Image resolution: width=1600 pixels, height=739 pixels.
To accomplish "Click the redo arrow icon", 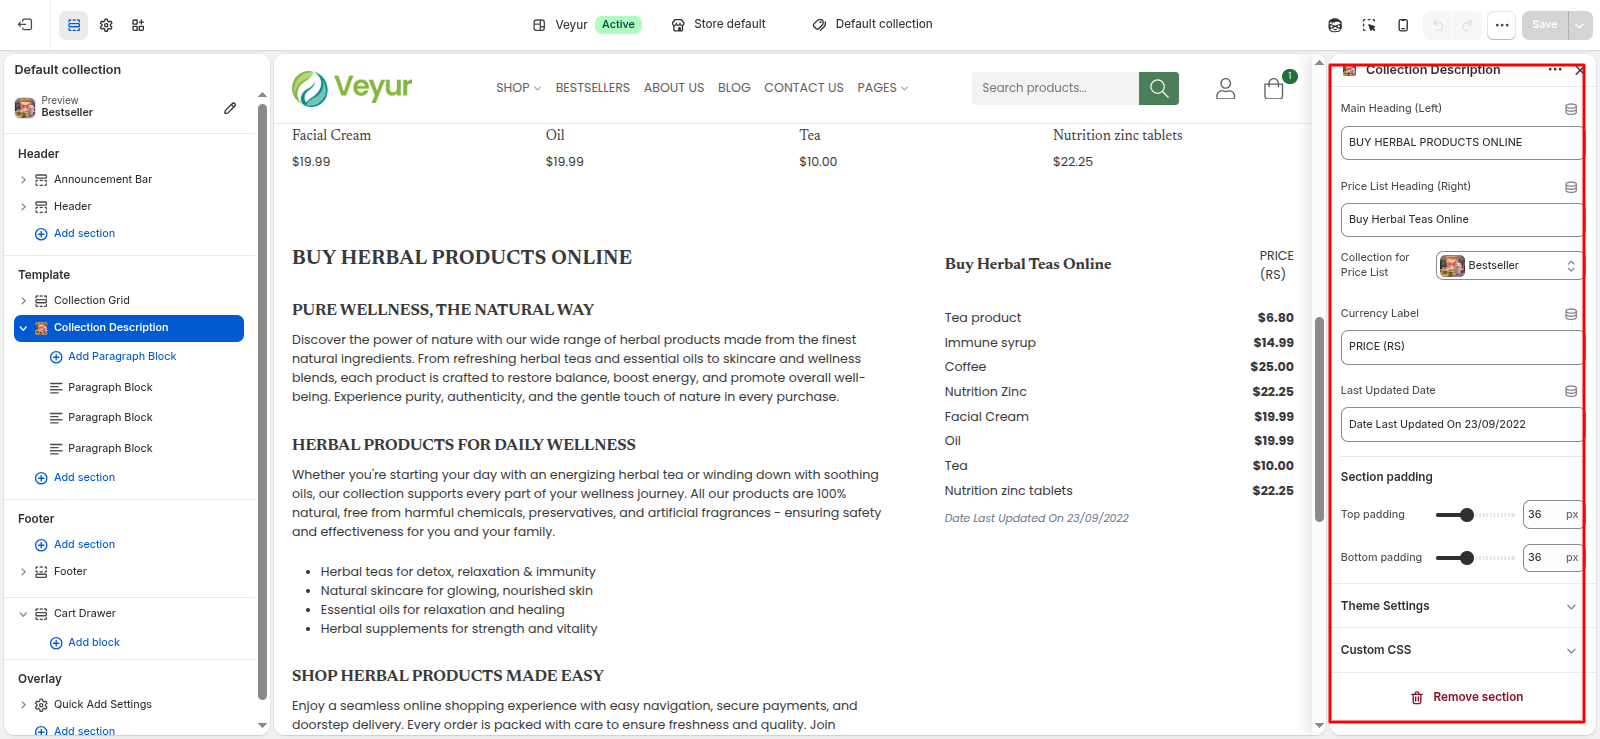I will [x=1467, y=25].
